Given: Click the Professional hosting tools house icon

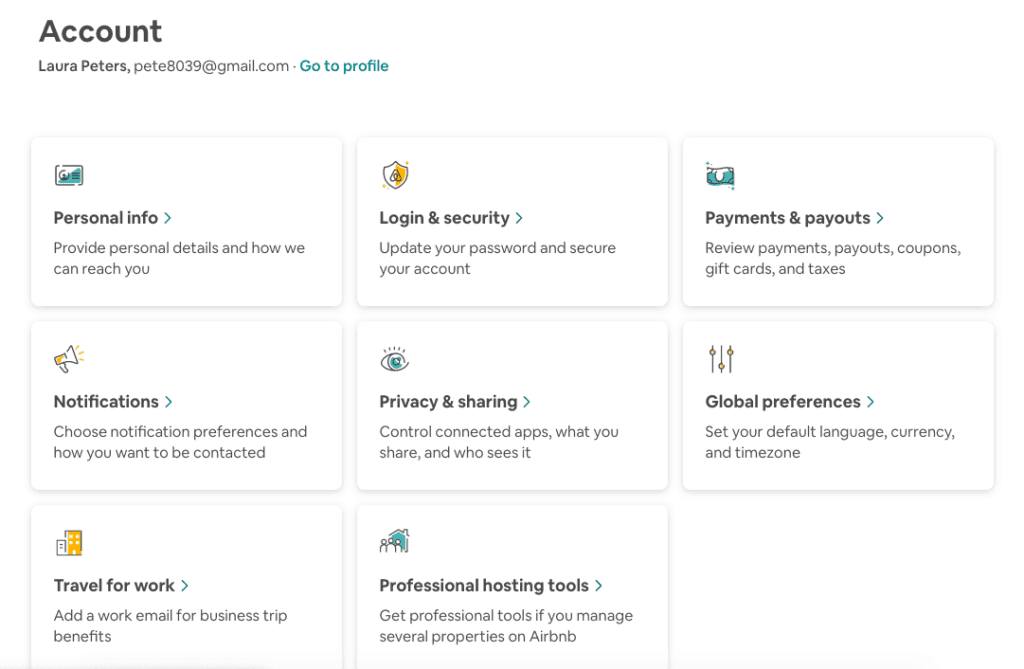Looking at the screenshot, I should point(394,541).
